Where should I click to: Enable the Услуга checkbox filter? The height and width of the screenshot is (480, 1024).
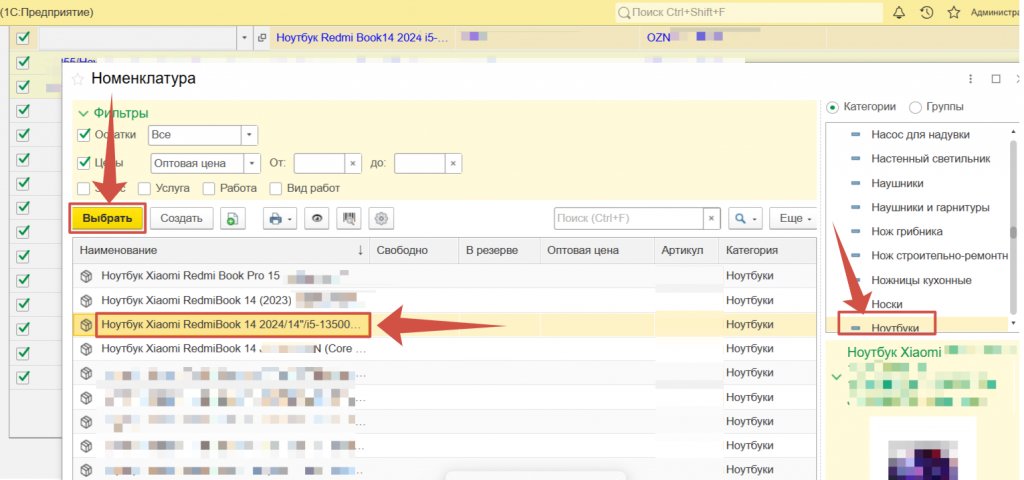click(145, 188)
